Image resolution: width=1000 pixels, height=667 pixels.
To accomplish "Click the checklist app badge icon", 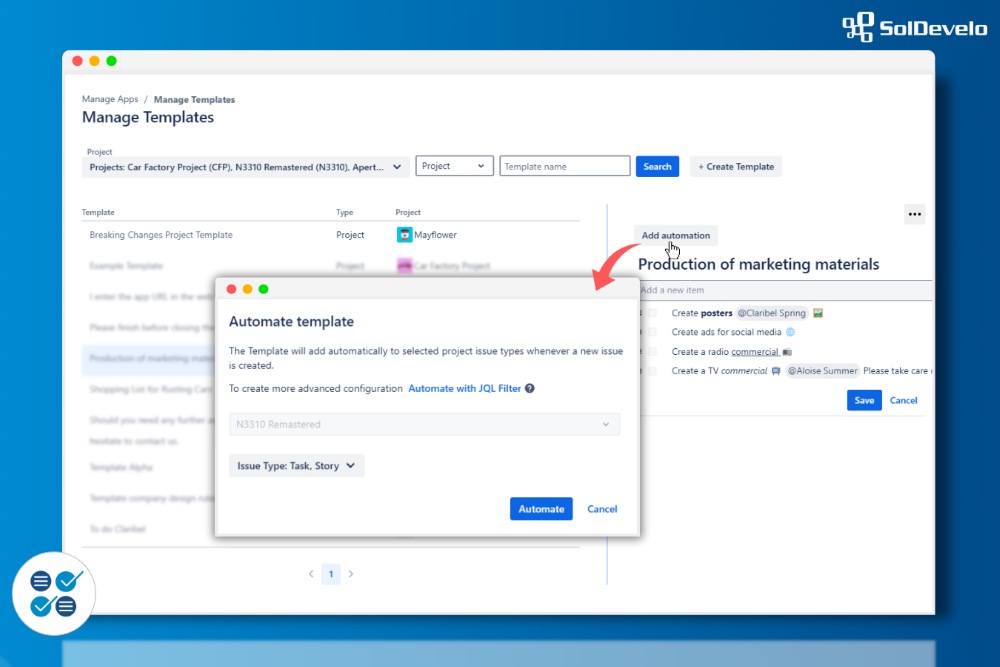I will click(x=54, y=593).
